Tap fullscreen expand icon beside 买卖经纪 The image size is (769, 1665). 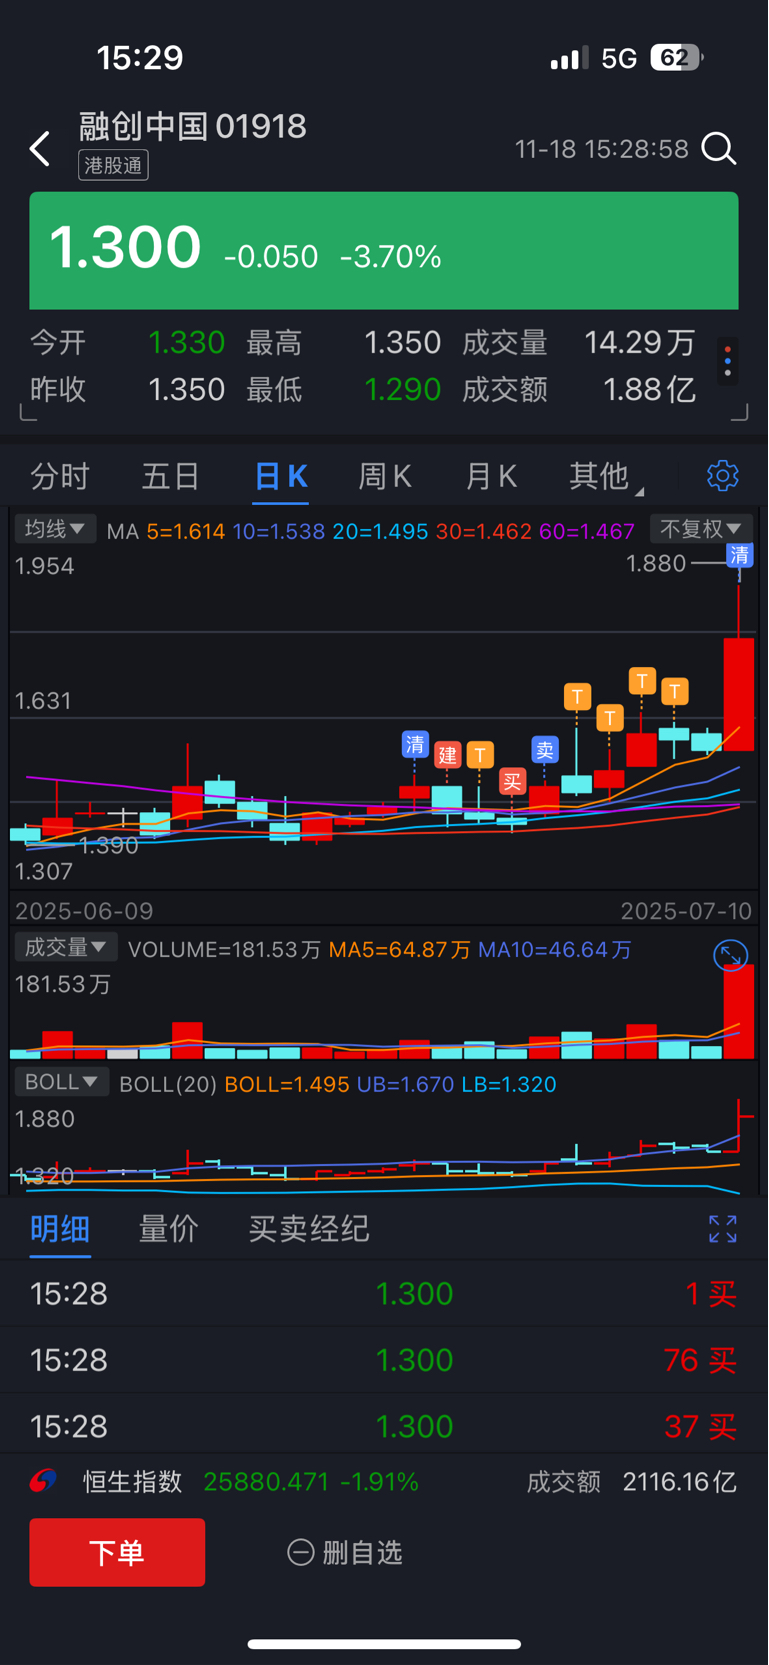(x=722, y=1229)
